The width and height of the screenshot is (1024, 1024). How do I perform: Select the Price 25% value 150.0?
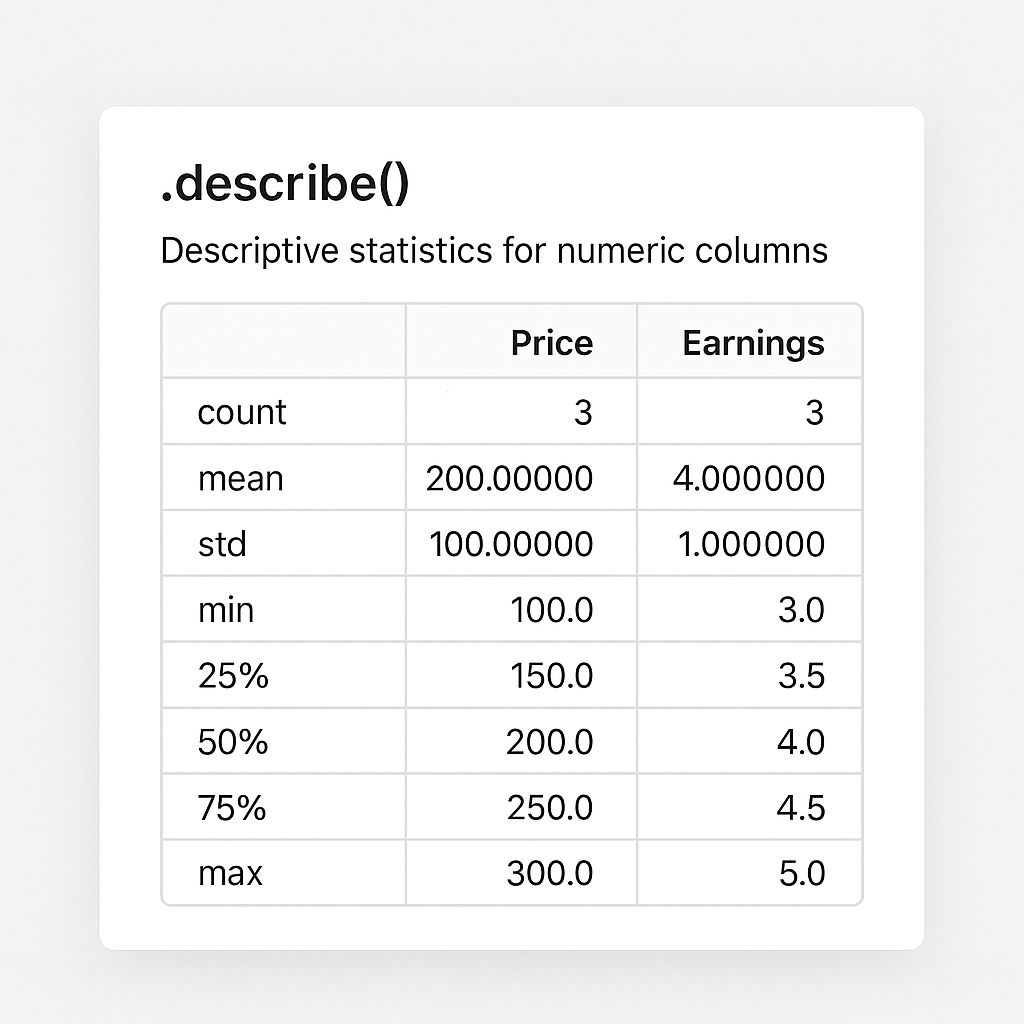[551, 676]
